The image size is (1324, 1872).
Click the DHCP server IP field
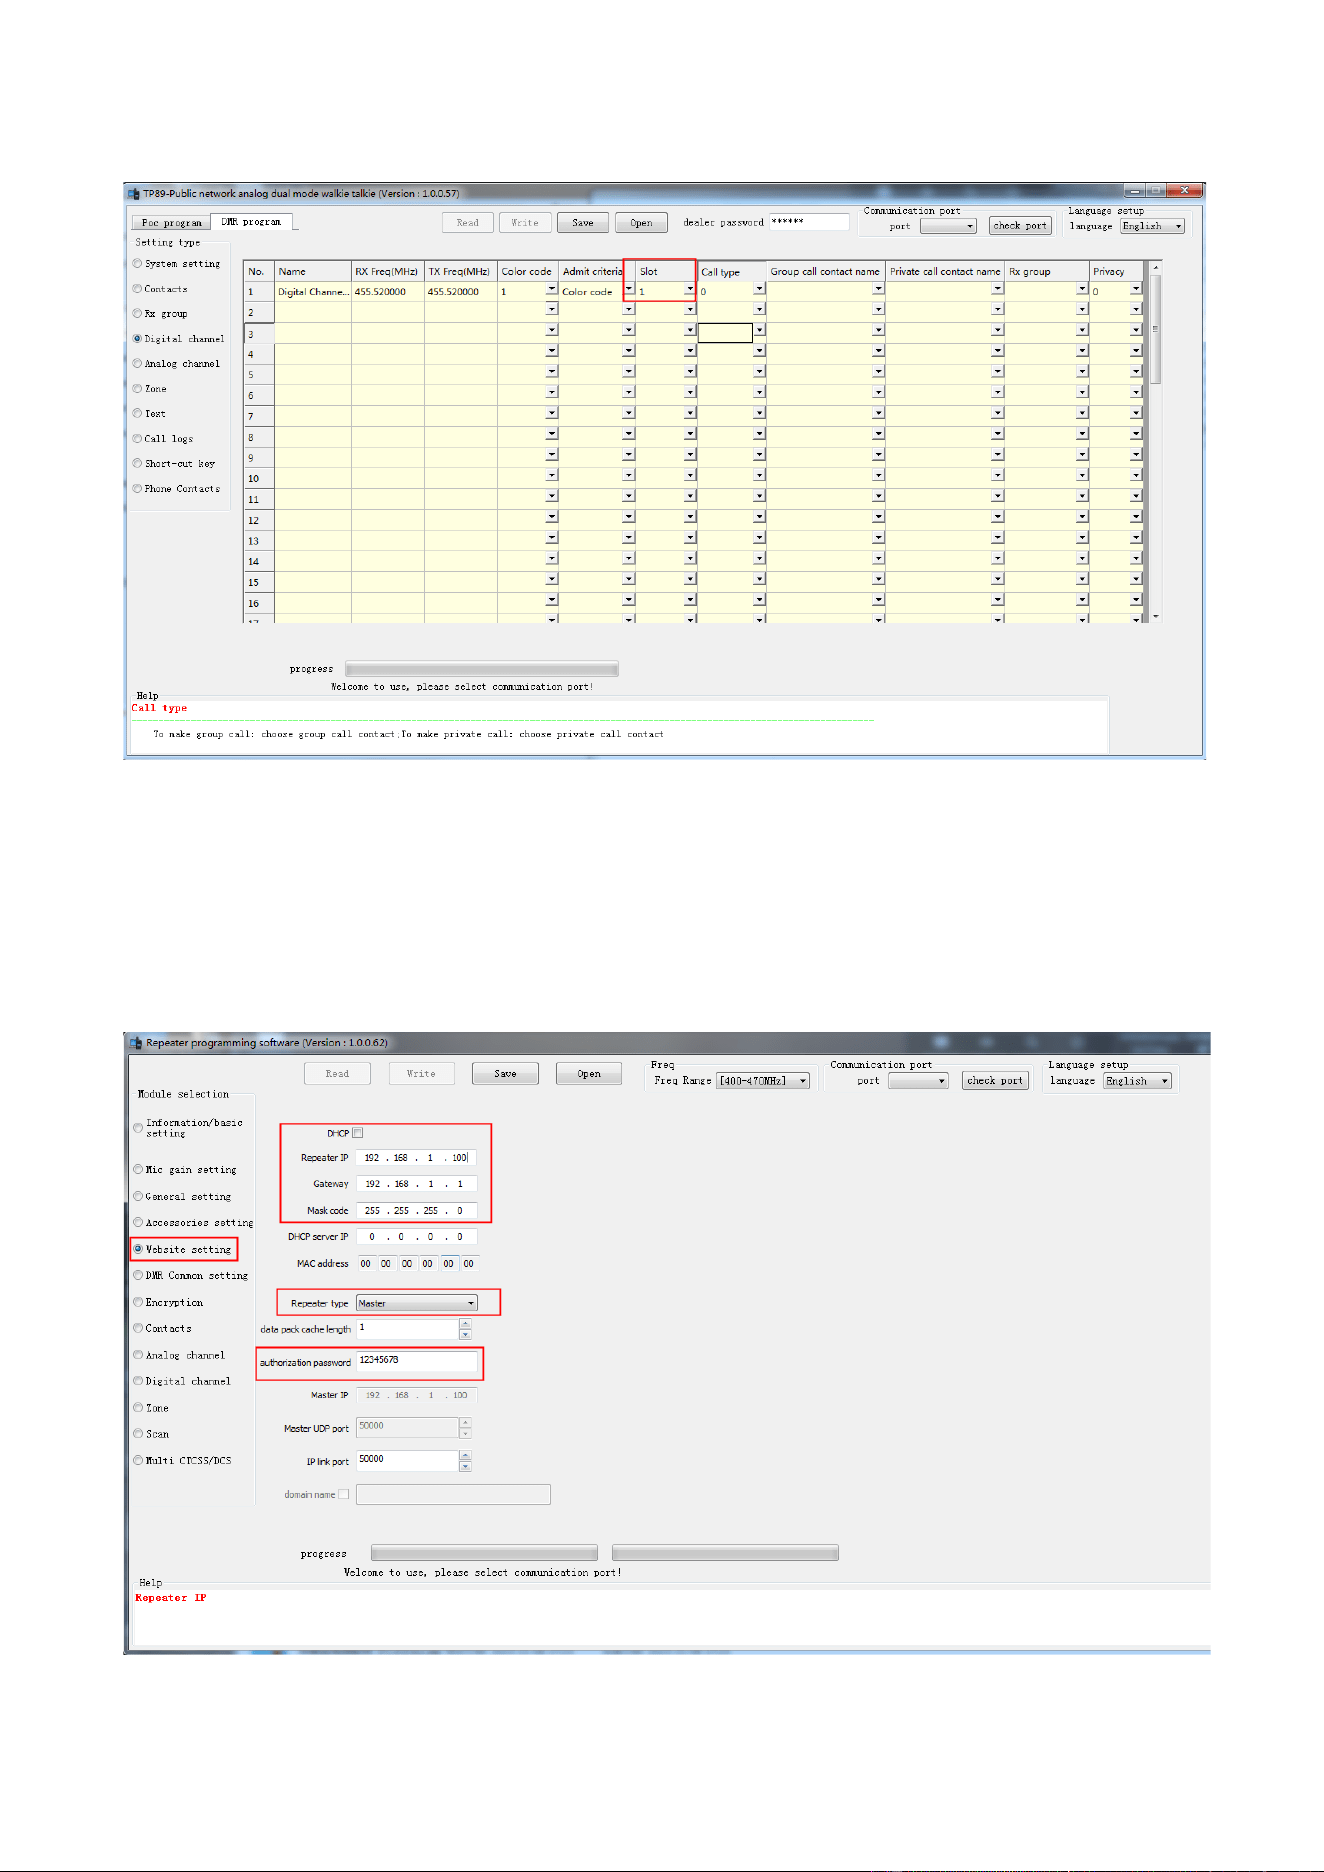coord(416,1237)
